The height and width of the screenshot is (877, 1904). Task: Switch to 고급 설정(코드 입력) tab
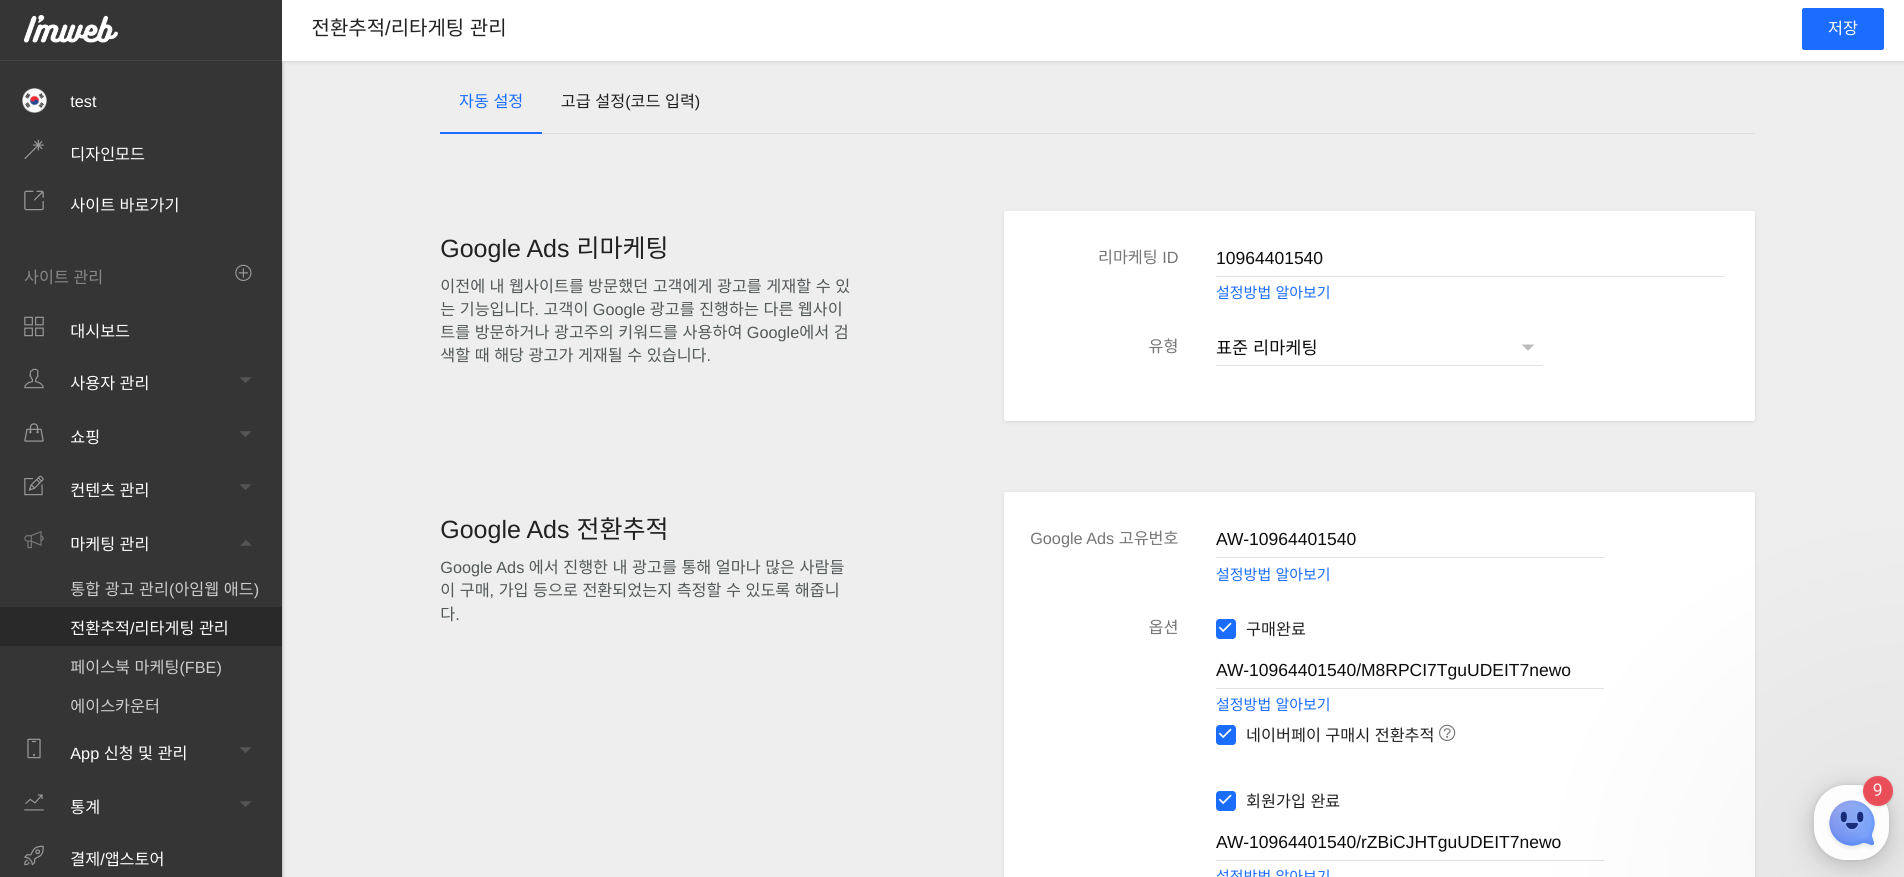630,101
